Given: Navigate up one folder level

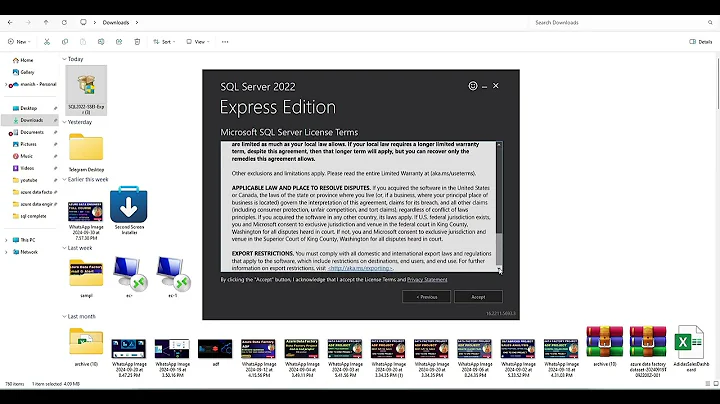Looking at the screenshot, I should [x=46, y=22].
